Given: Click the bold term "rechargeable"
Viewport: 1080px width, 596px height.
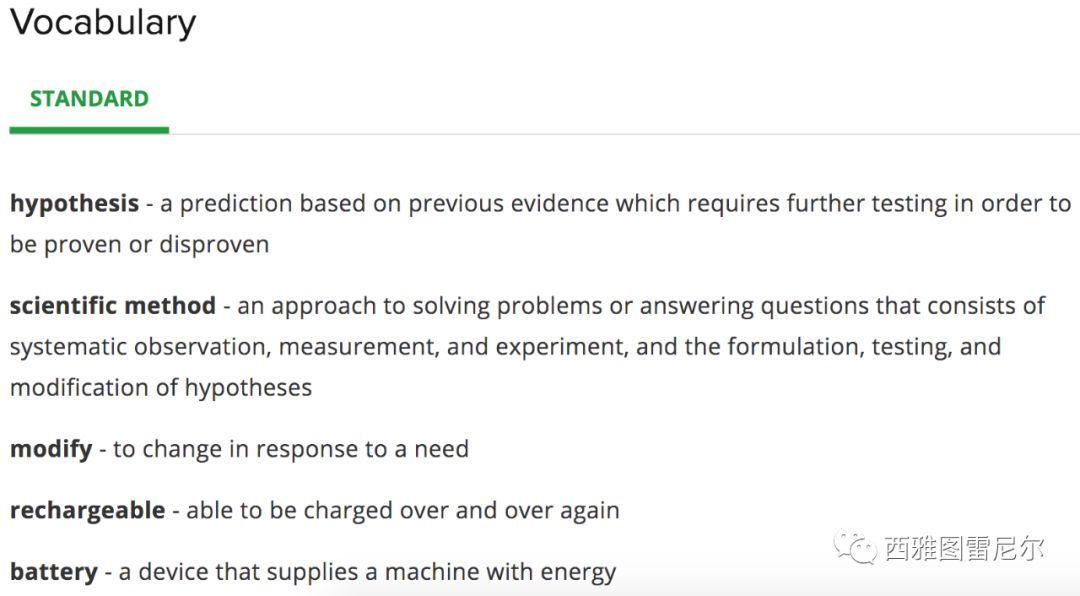Looking at the screenshot, I should tap(87, 511).
